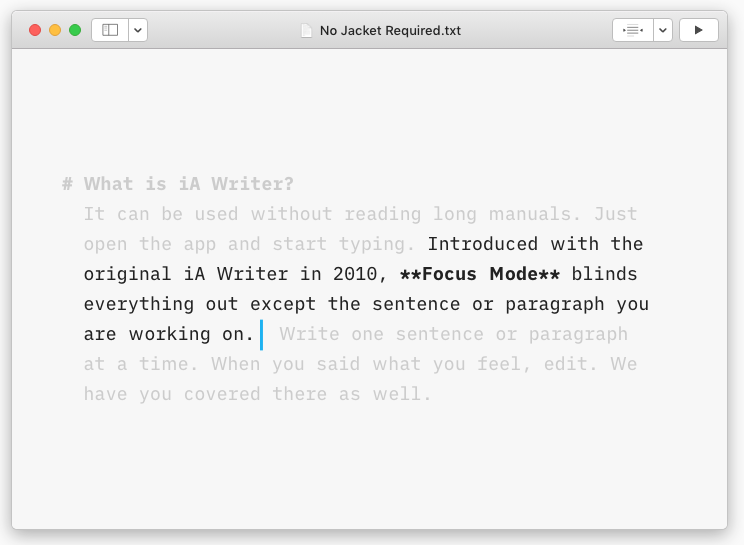Screen dimensions: 744x545
Task: Click the dimmed word 'covered' in the last line
Action: (222, 394)
